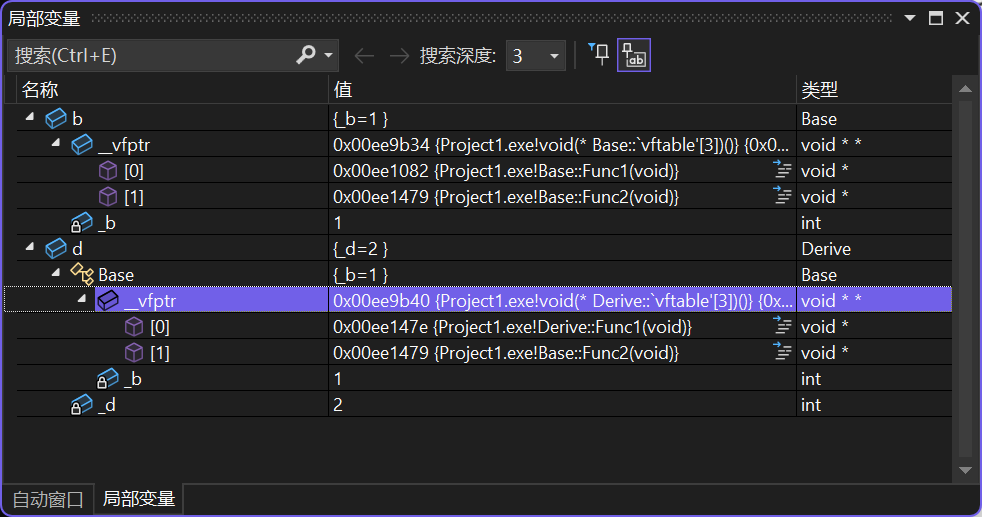Select value {_d=2 } of variable d
The height and width of the screenshot is (517, 982).
[361, 249]
